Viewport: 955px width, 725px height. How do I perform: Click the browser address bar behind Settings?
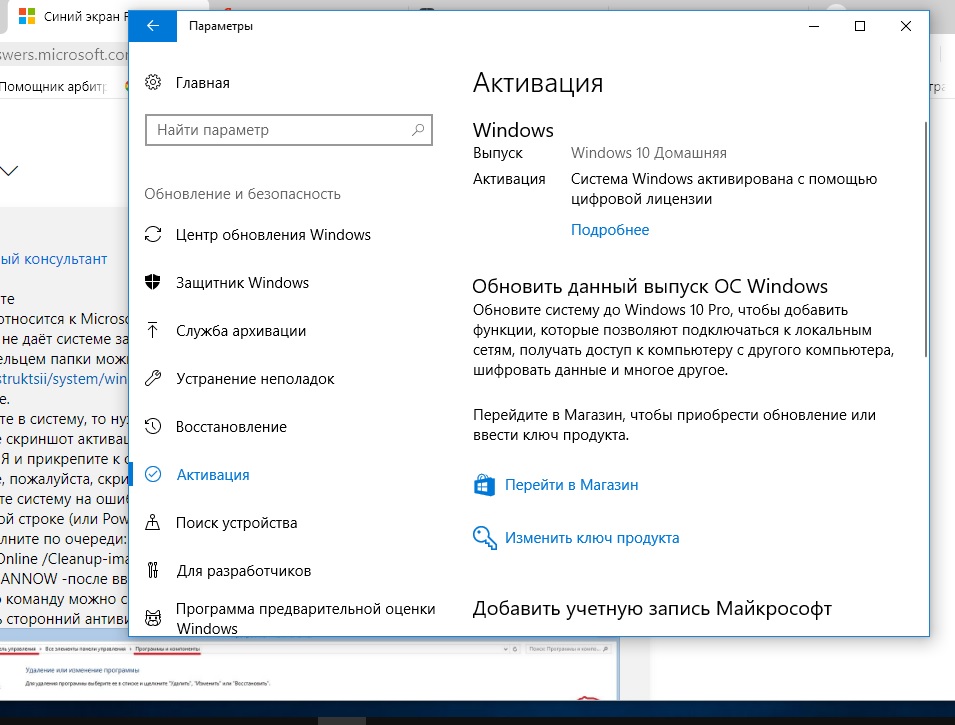click(x=64, y=55)
